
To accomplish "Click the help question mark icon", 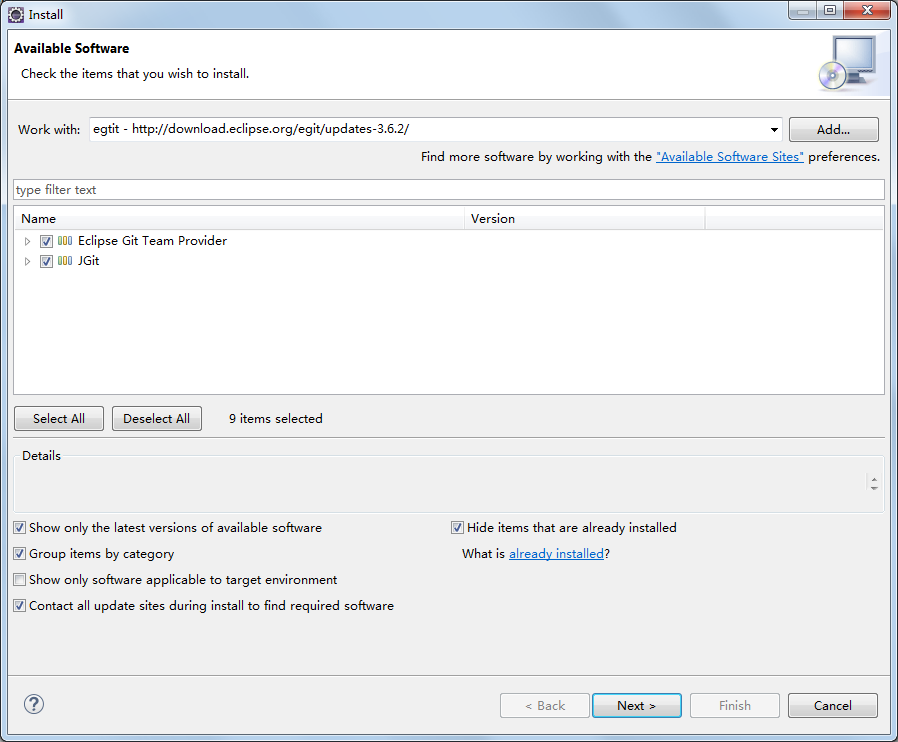I will pos(34,704).
